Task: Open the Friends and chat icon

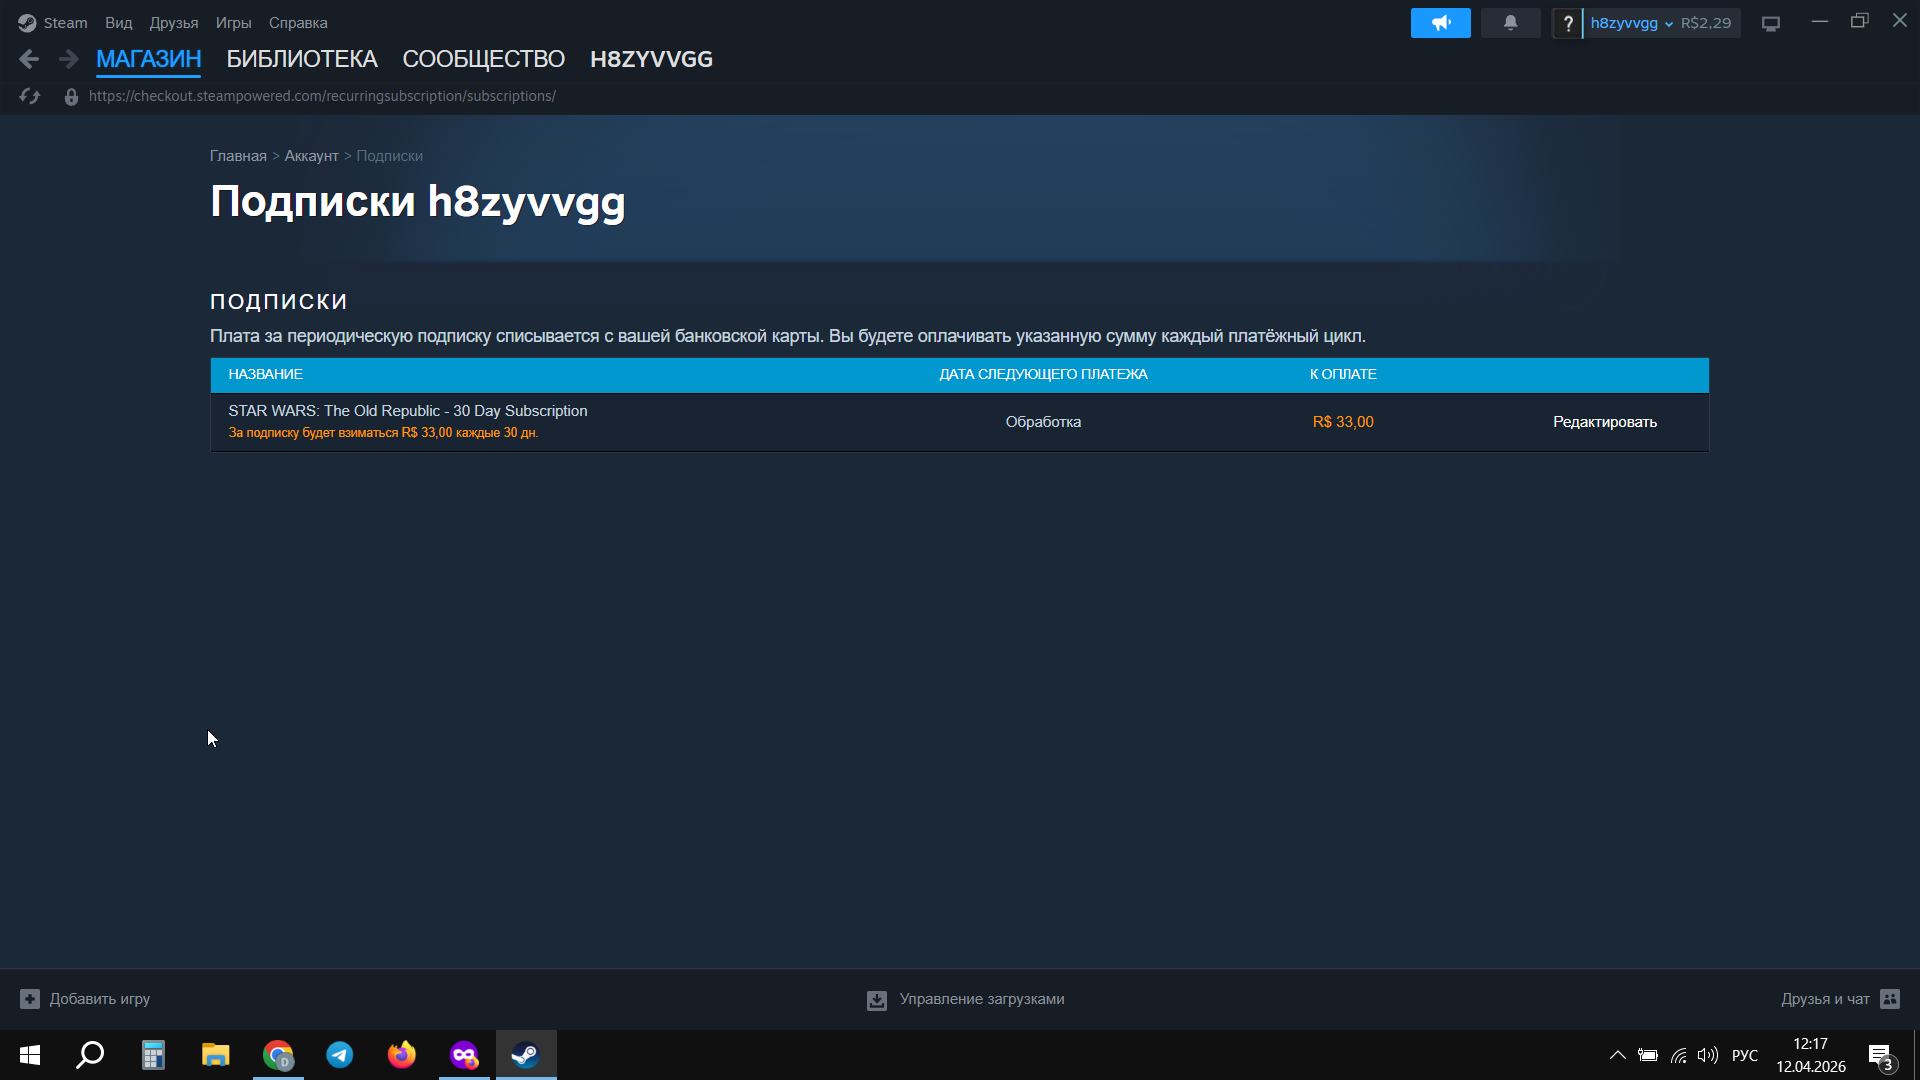Action: tap(1890, 999)
